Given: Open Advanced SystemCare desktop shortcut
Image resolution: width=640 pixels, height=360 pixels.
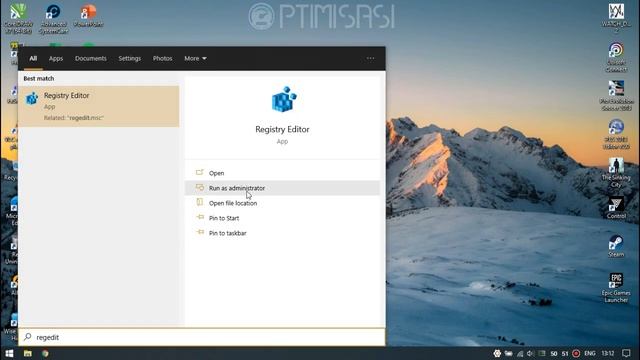Looking at the screenshot, I should pyautogui.click(x=53, y=19).
